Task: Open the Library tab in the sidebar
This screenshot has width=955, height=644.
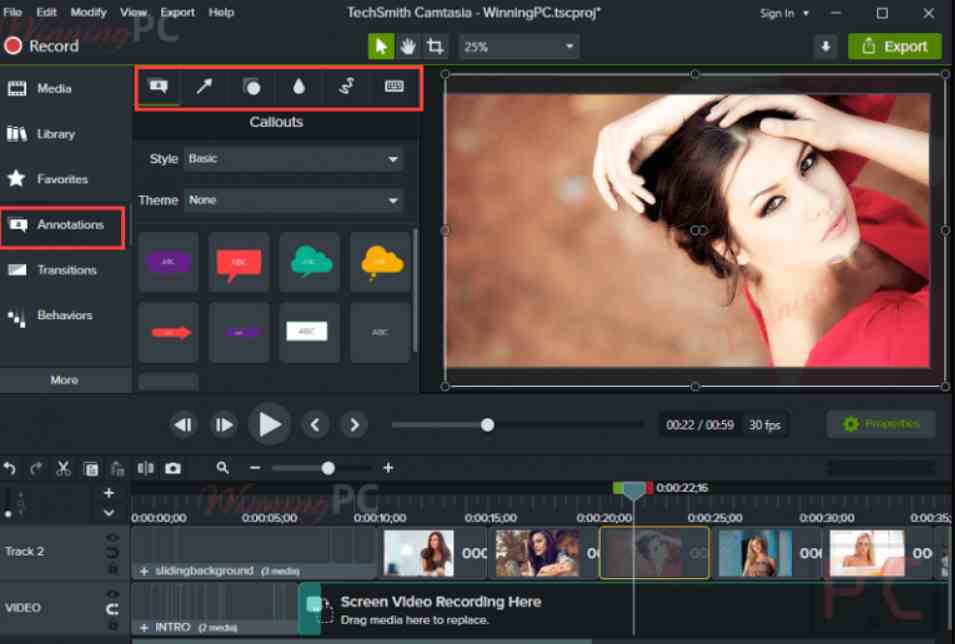Action: 41,134
